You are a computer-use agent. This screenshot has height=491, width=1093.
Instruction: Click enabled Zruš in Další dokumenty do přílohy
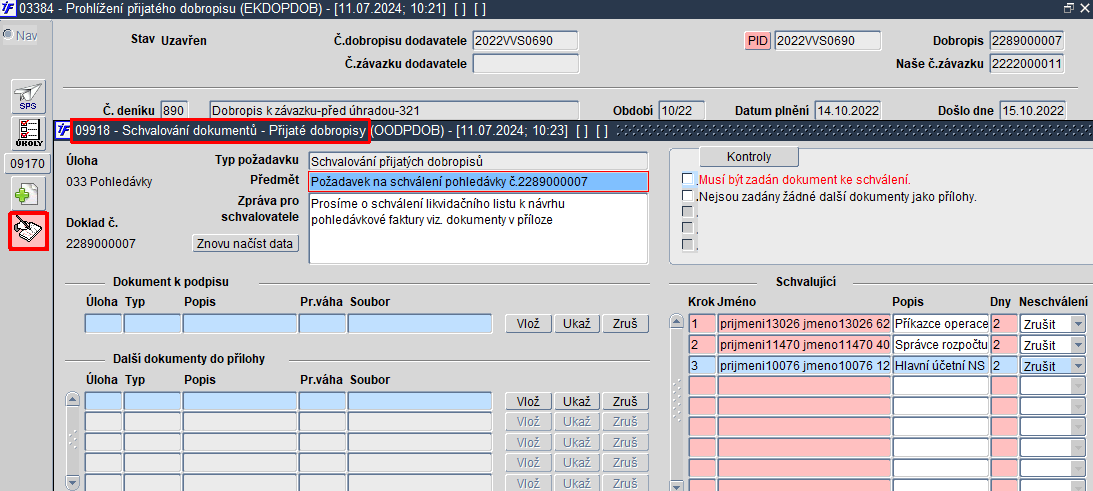click(625, 402)
